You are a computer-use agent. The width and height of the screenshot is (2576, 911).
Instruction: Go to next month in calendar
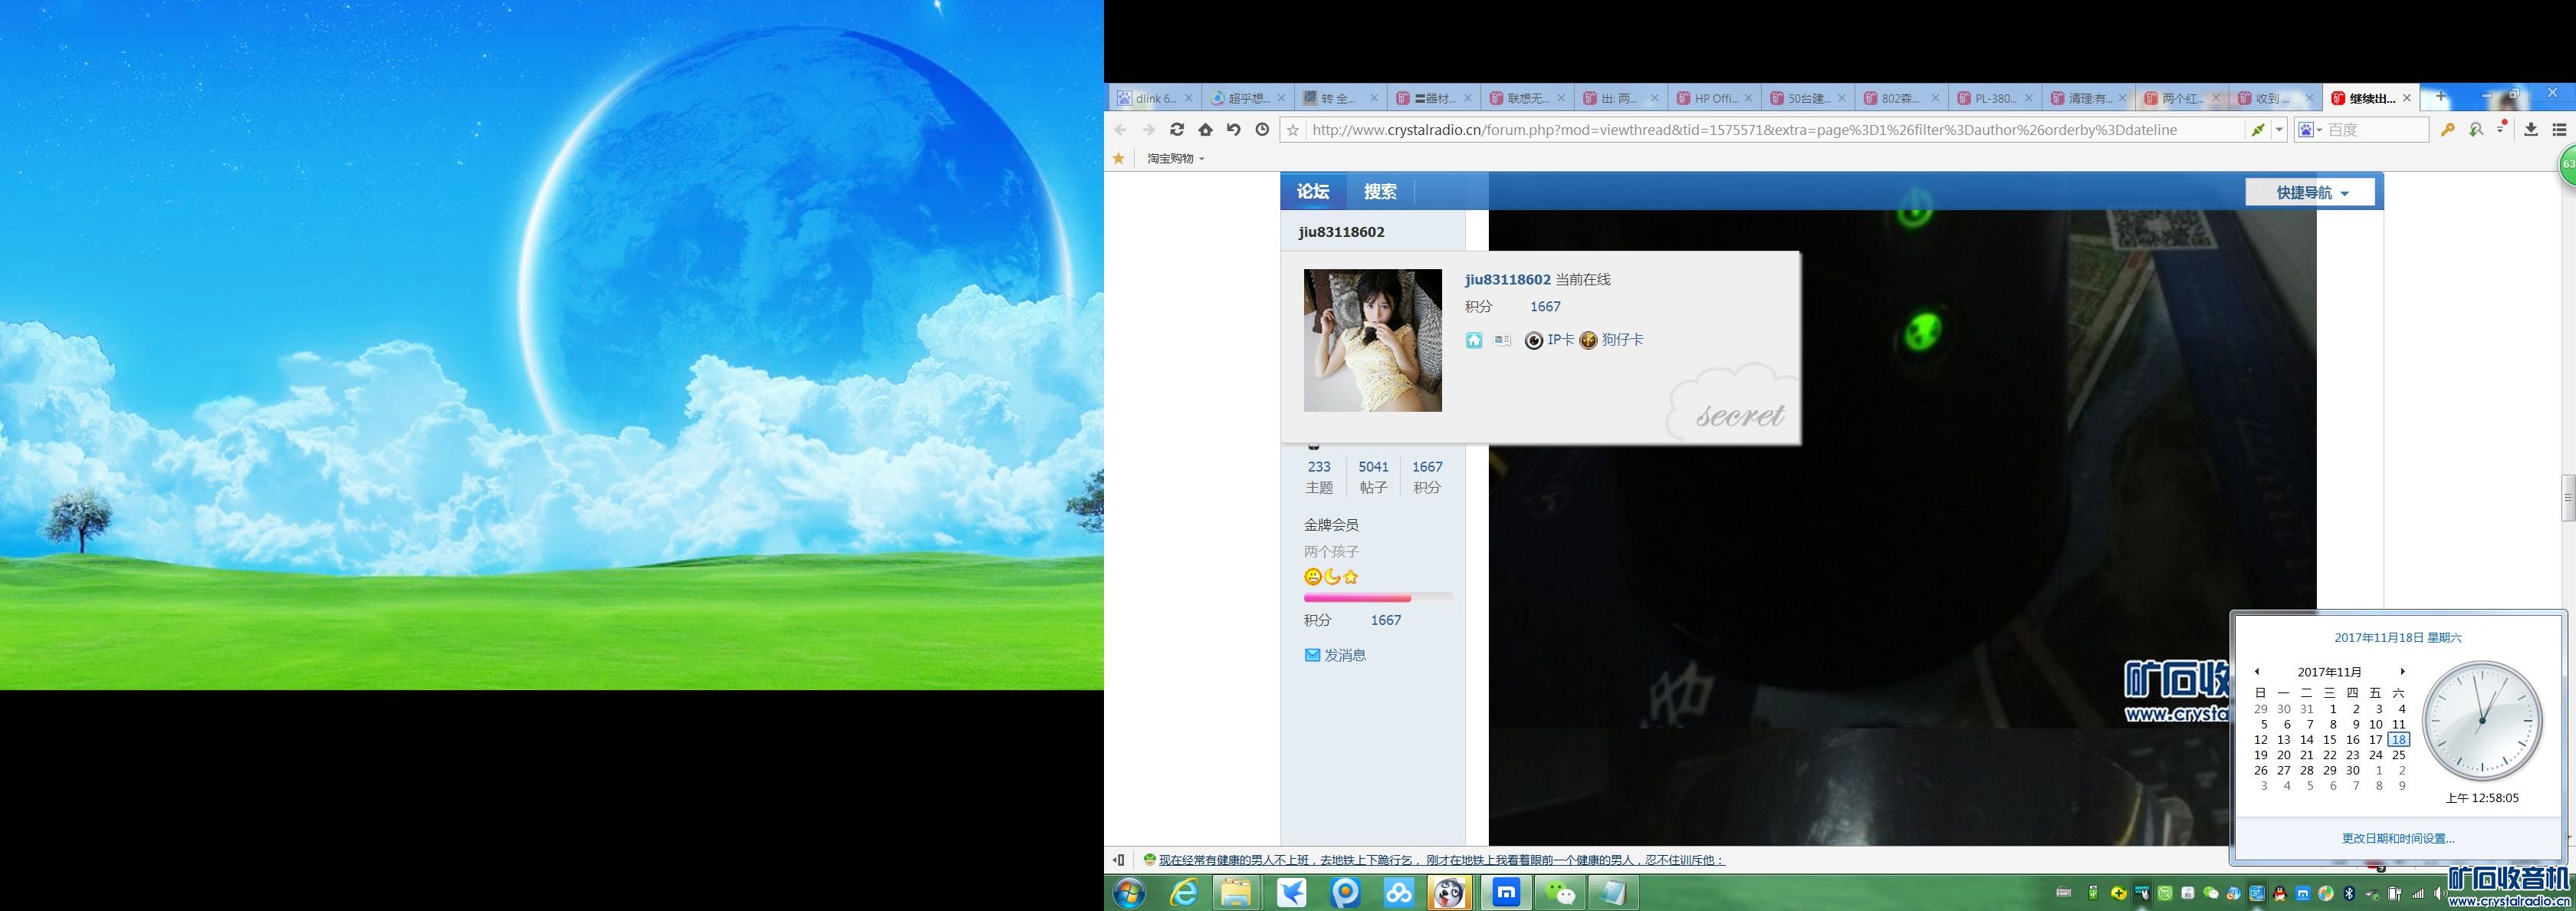pyautogui.click(x=2402, y=672)
